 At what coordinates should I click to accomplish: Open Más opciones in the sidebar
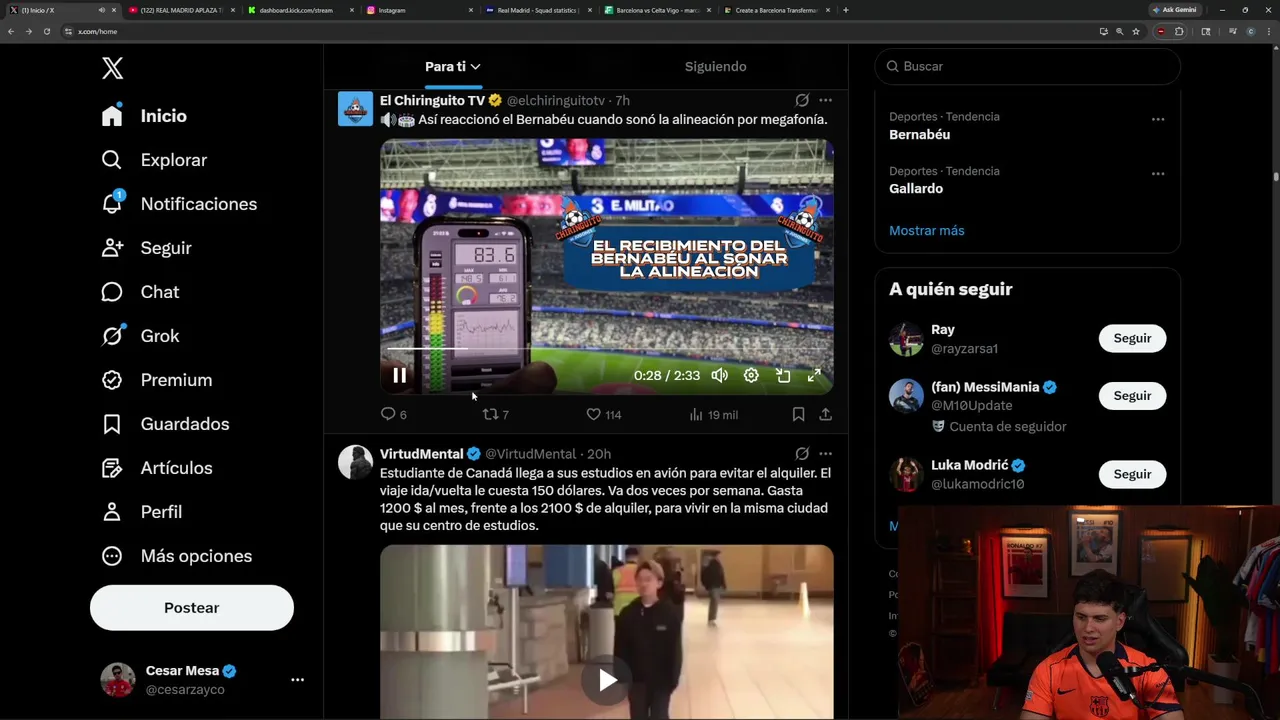point(177,556)
